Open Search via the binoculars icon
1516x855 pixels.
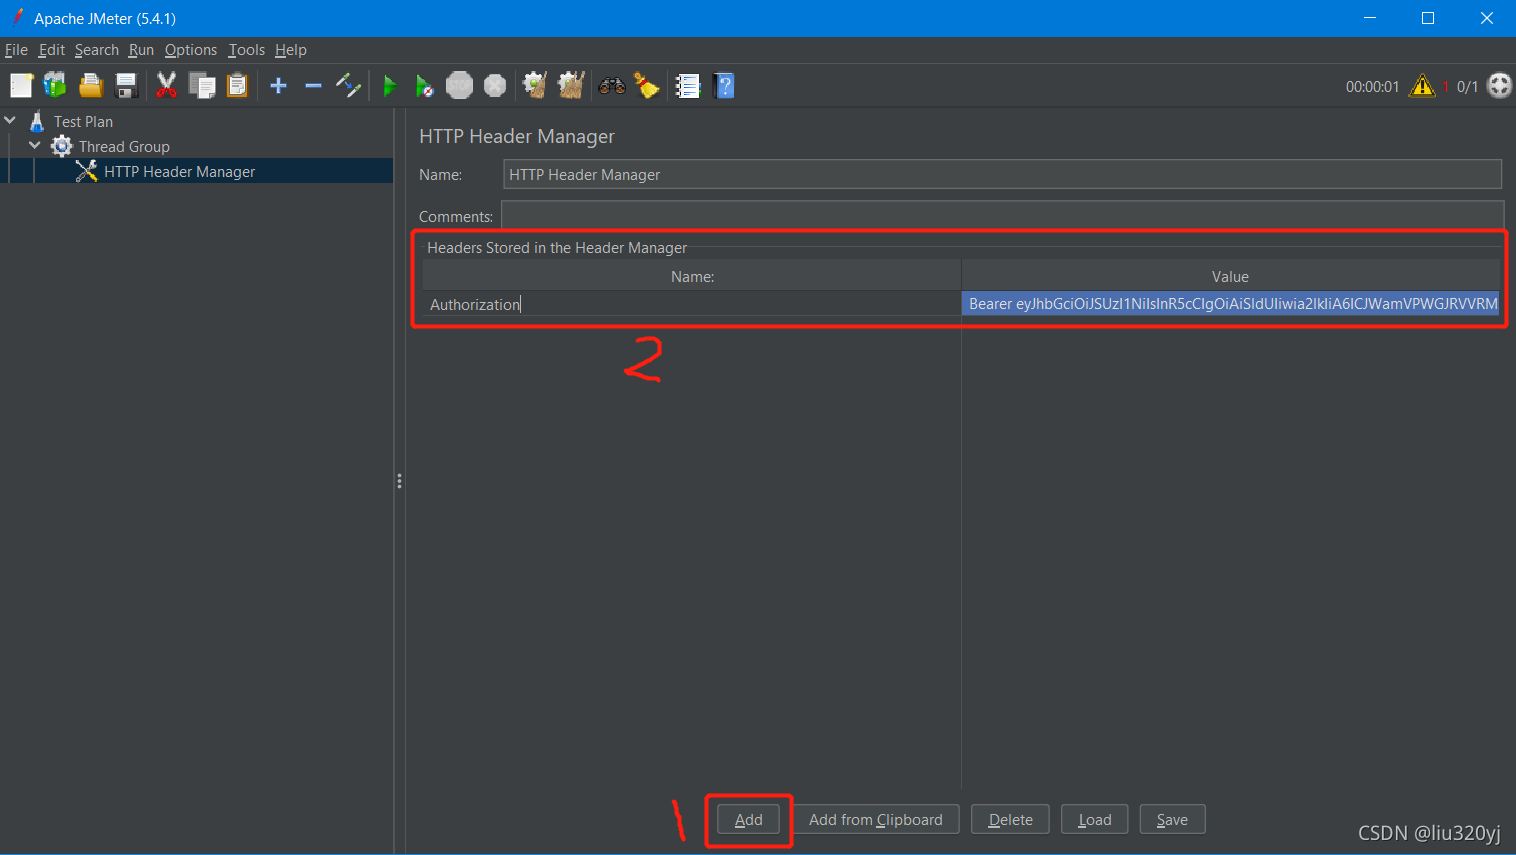(x=612, y=86)
